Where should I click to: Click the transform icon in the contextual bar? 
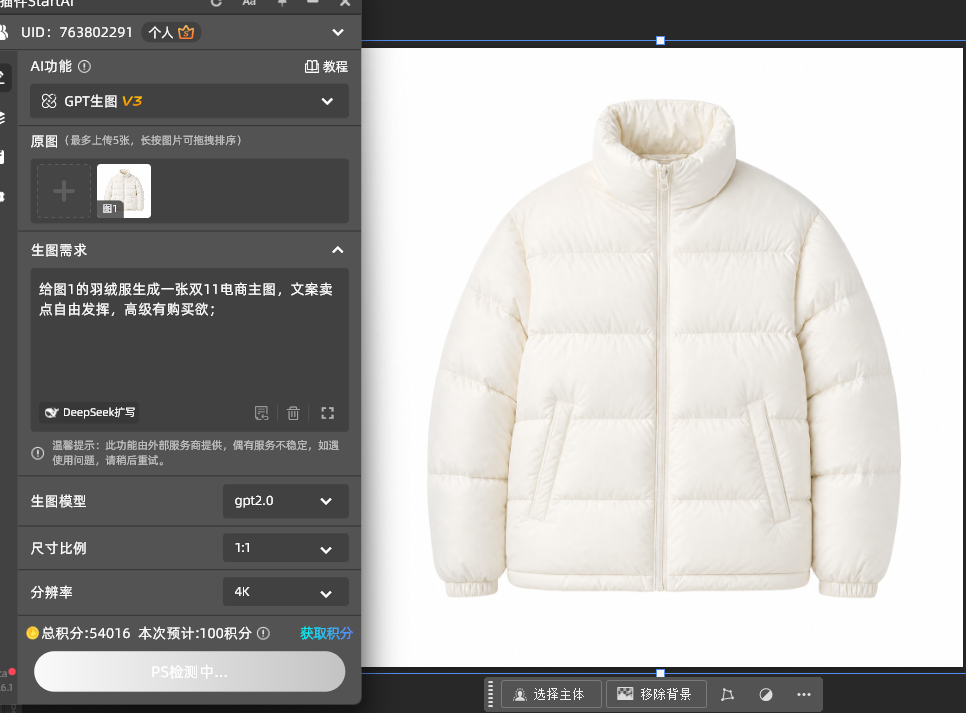pos(727,695)
